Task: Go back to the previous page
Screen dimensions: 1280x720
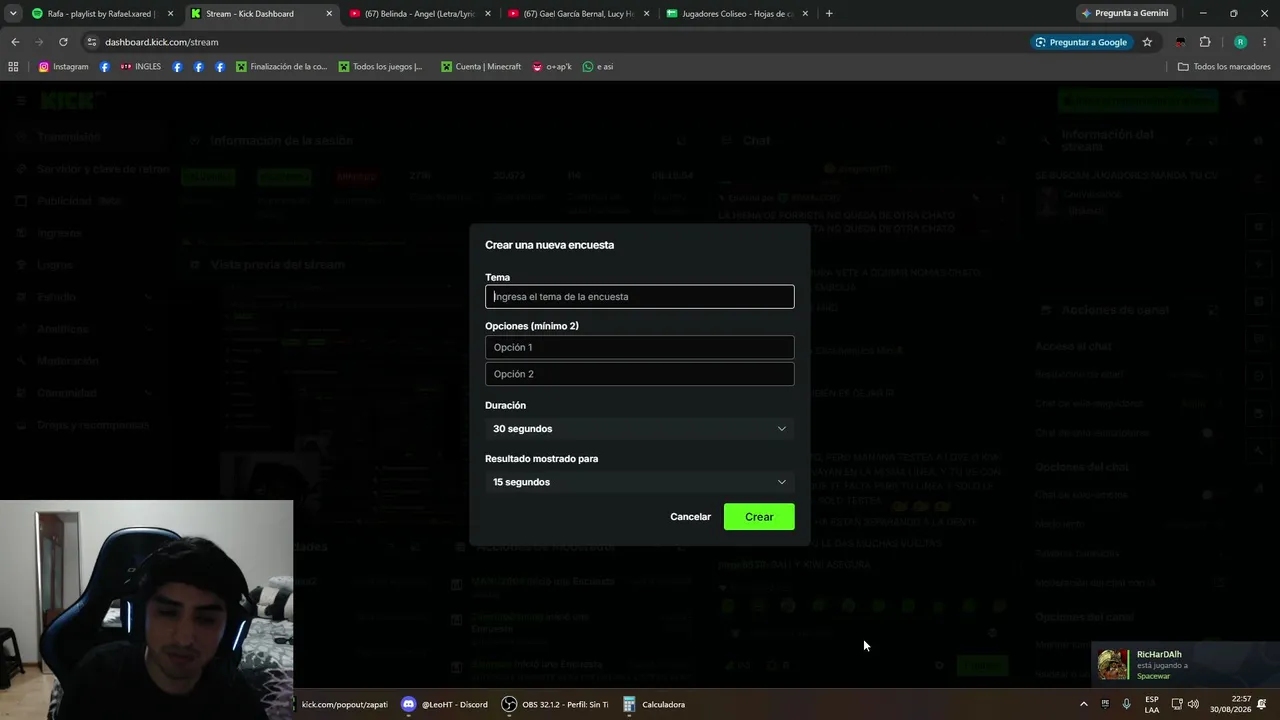Action: point(15,42)
